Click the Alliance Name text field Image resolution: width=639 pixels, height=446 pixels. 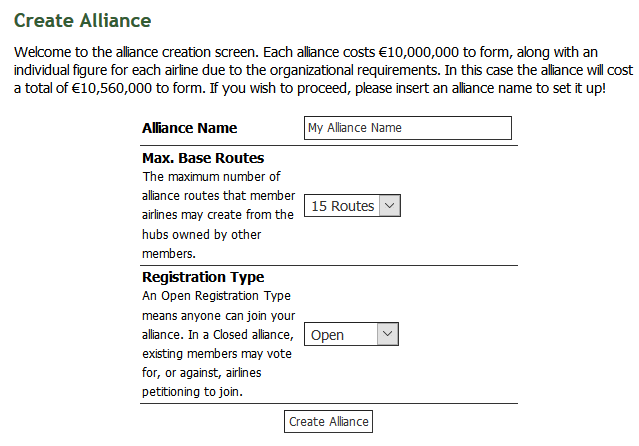click(x=407, y=128)
